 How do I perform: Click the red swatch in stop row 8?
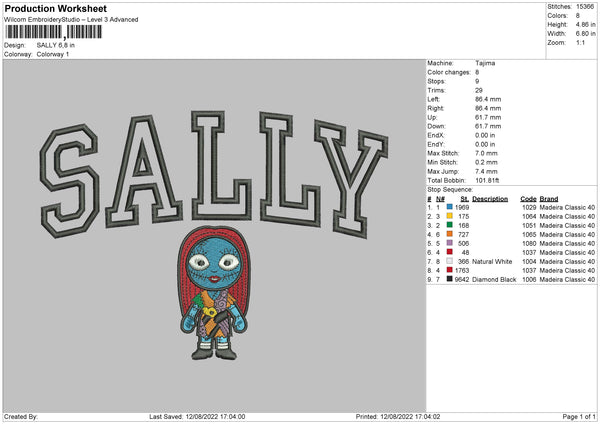(450, 270)
